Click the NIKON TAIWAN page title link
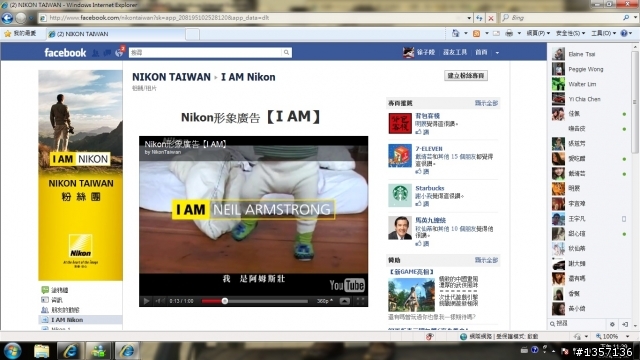 [171, 77]
